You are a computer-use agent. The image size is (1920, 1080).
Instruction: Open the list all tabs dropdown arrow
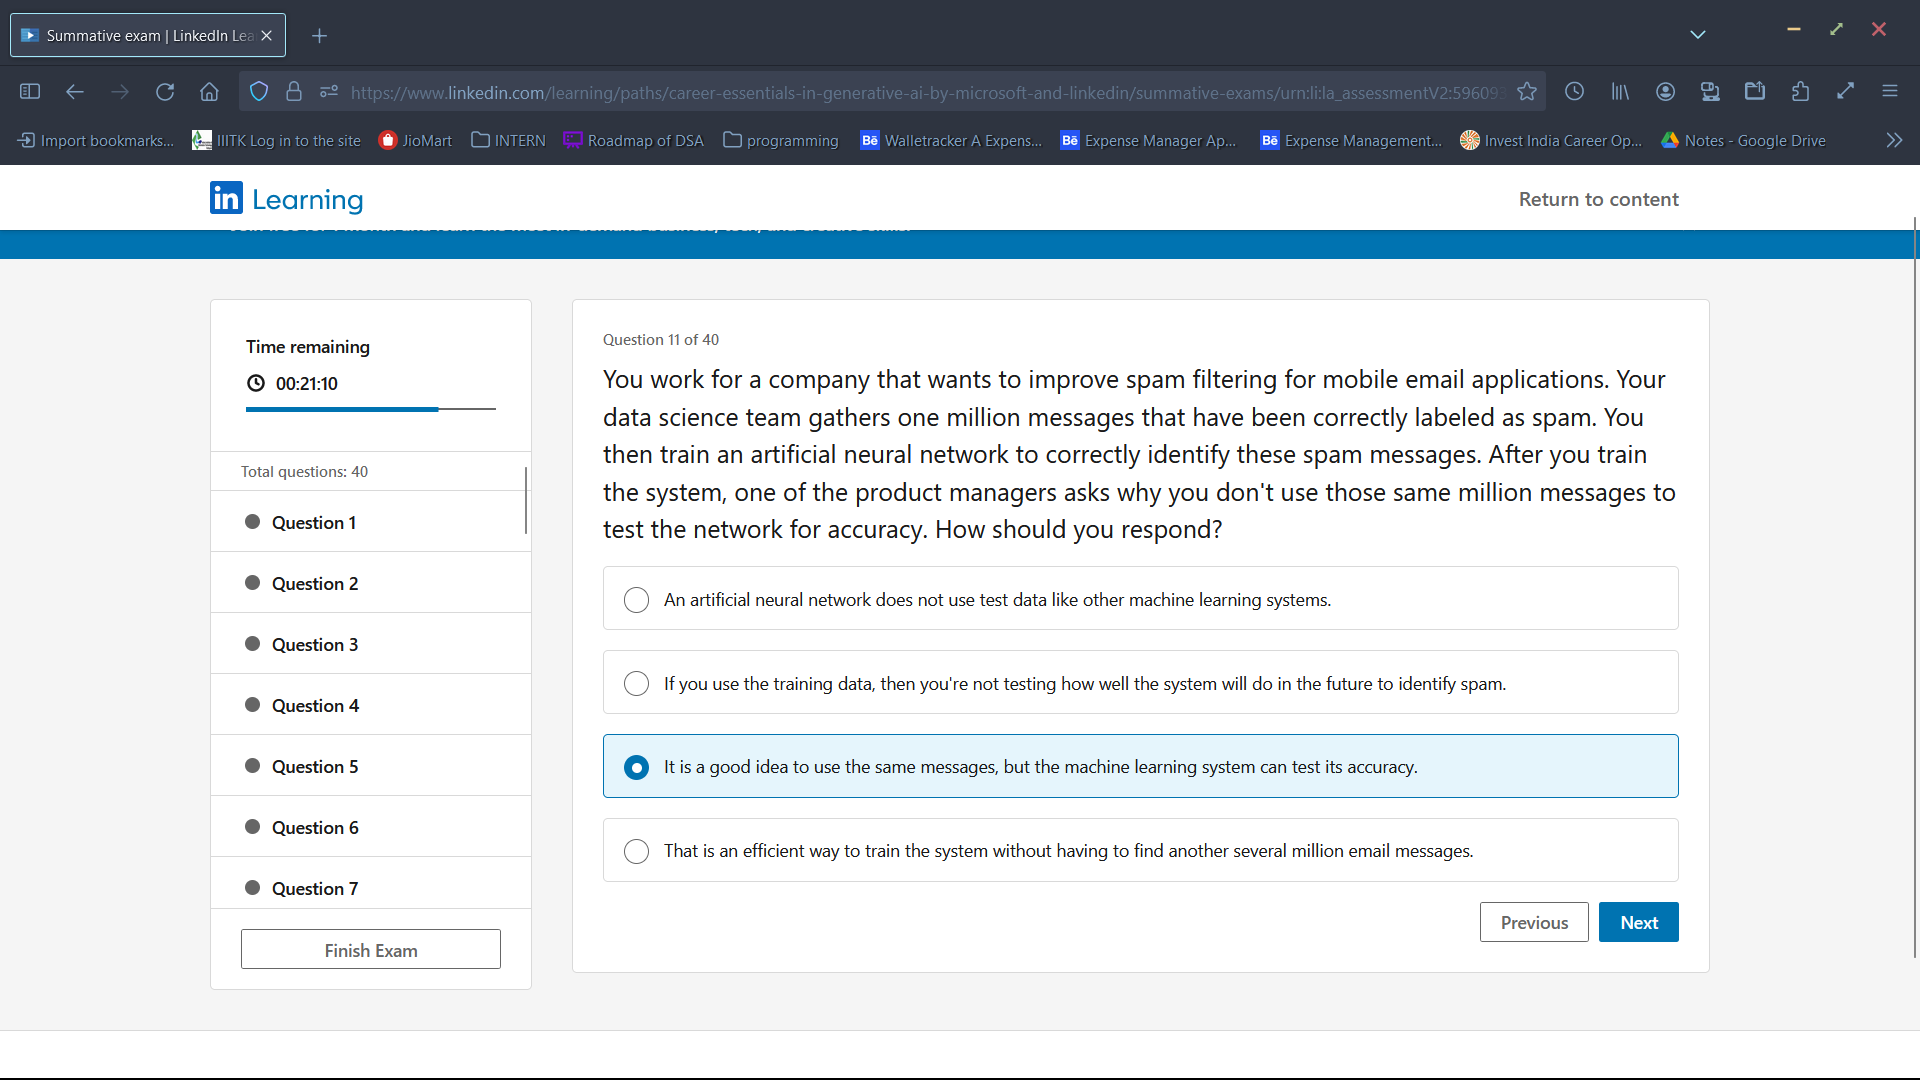[x=1697, y=35]
